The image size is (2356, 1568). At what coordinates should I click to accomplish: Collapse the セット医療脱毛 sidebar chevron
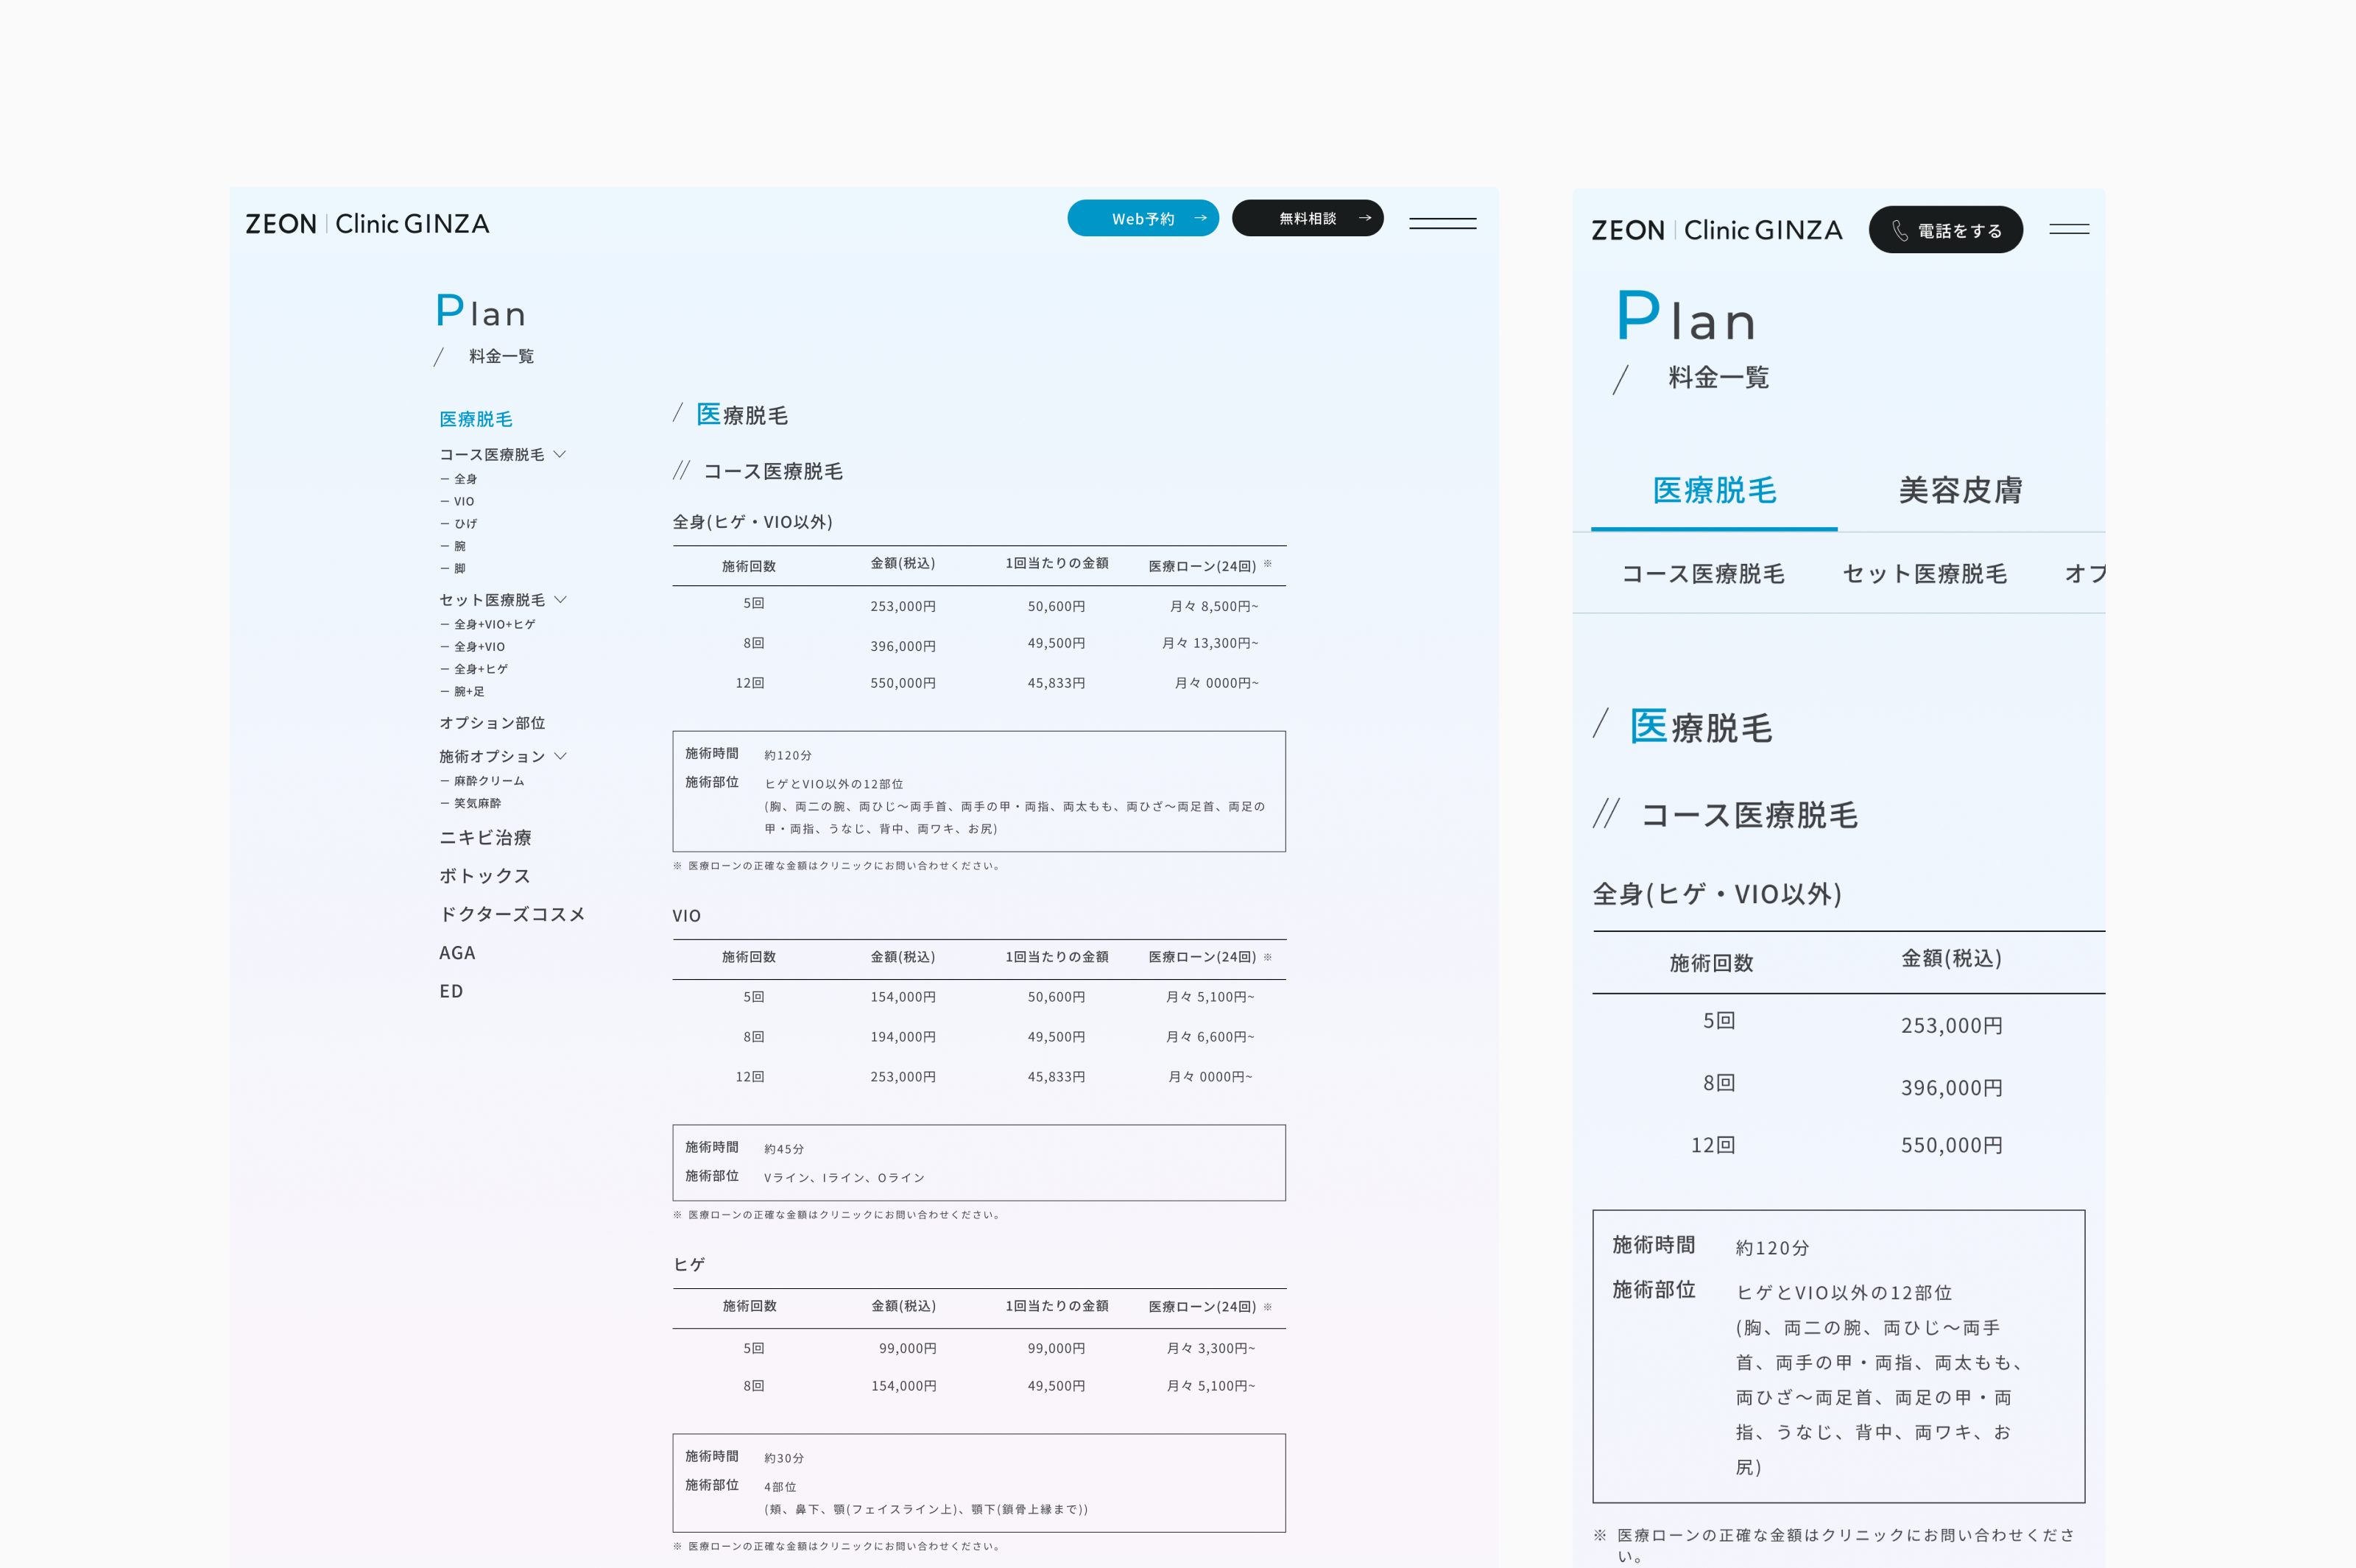click(x=560, y=599)
